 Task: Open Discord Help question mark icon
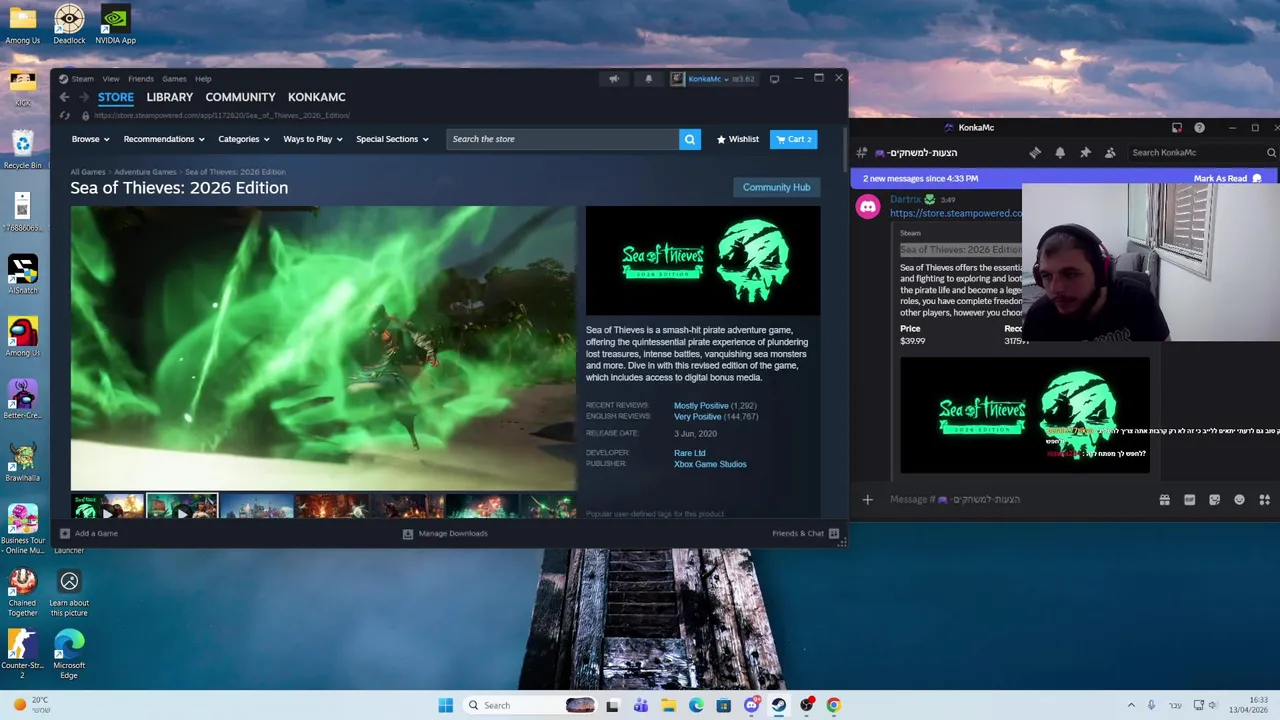point(1199,128)
